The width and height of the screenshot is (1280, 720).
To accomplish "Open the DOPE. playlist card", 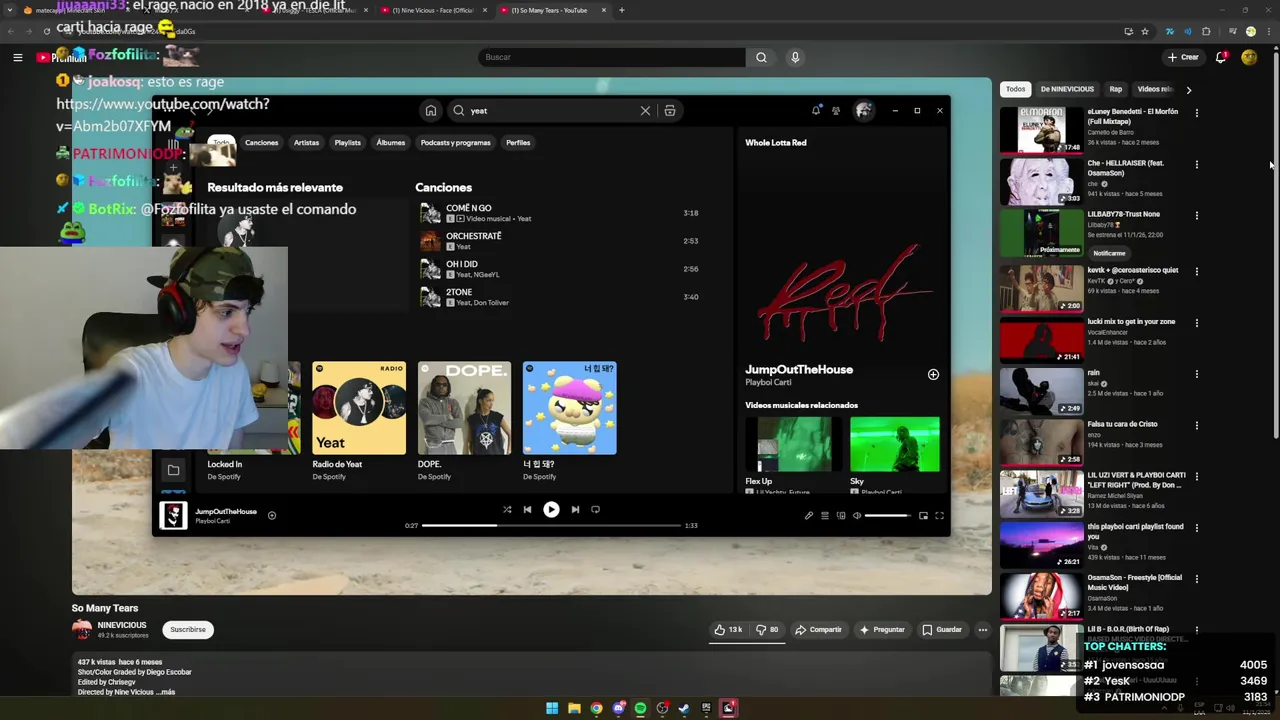I will [464, 421].
